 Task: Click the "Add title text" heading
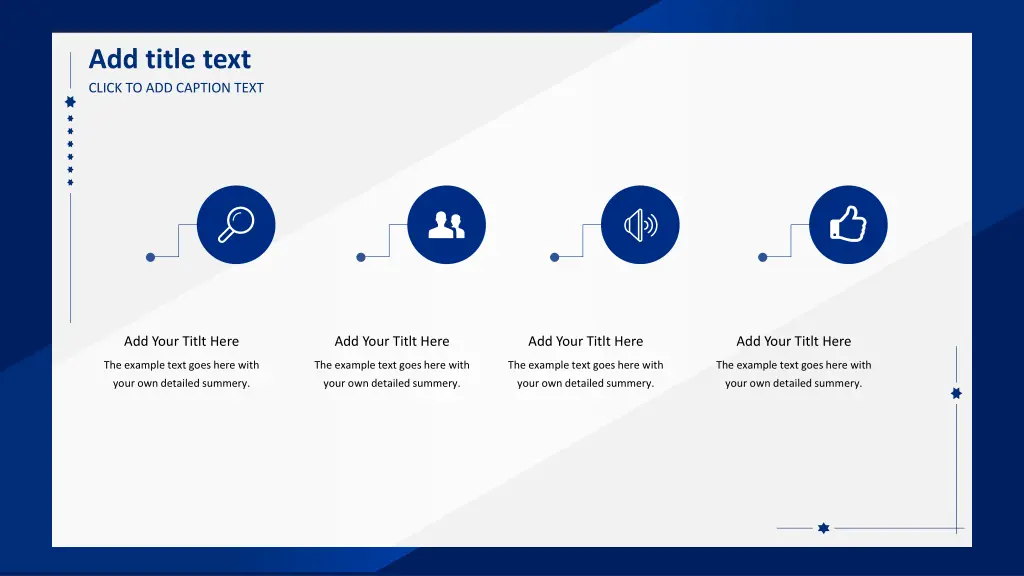(x=170, y=60)
